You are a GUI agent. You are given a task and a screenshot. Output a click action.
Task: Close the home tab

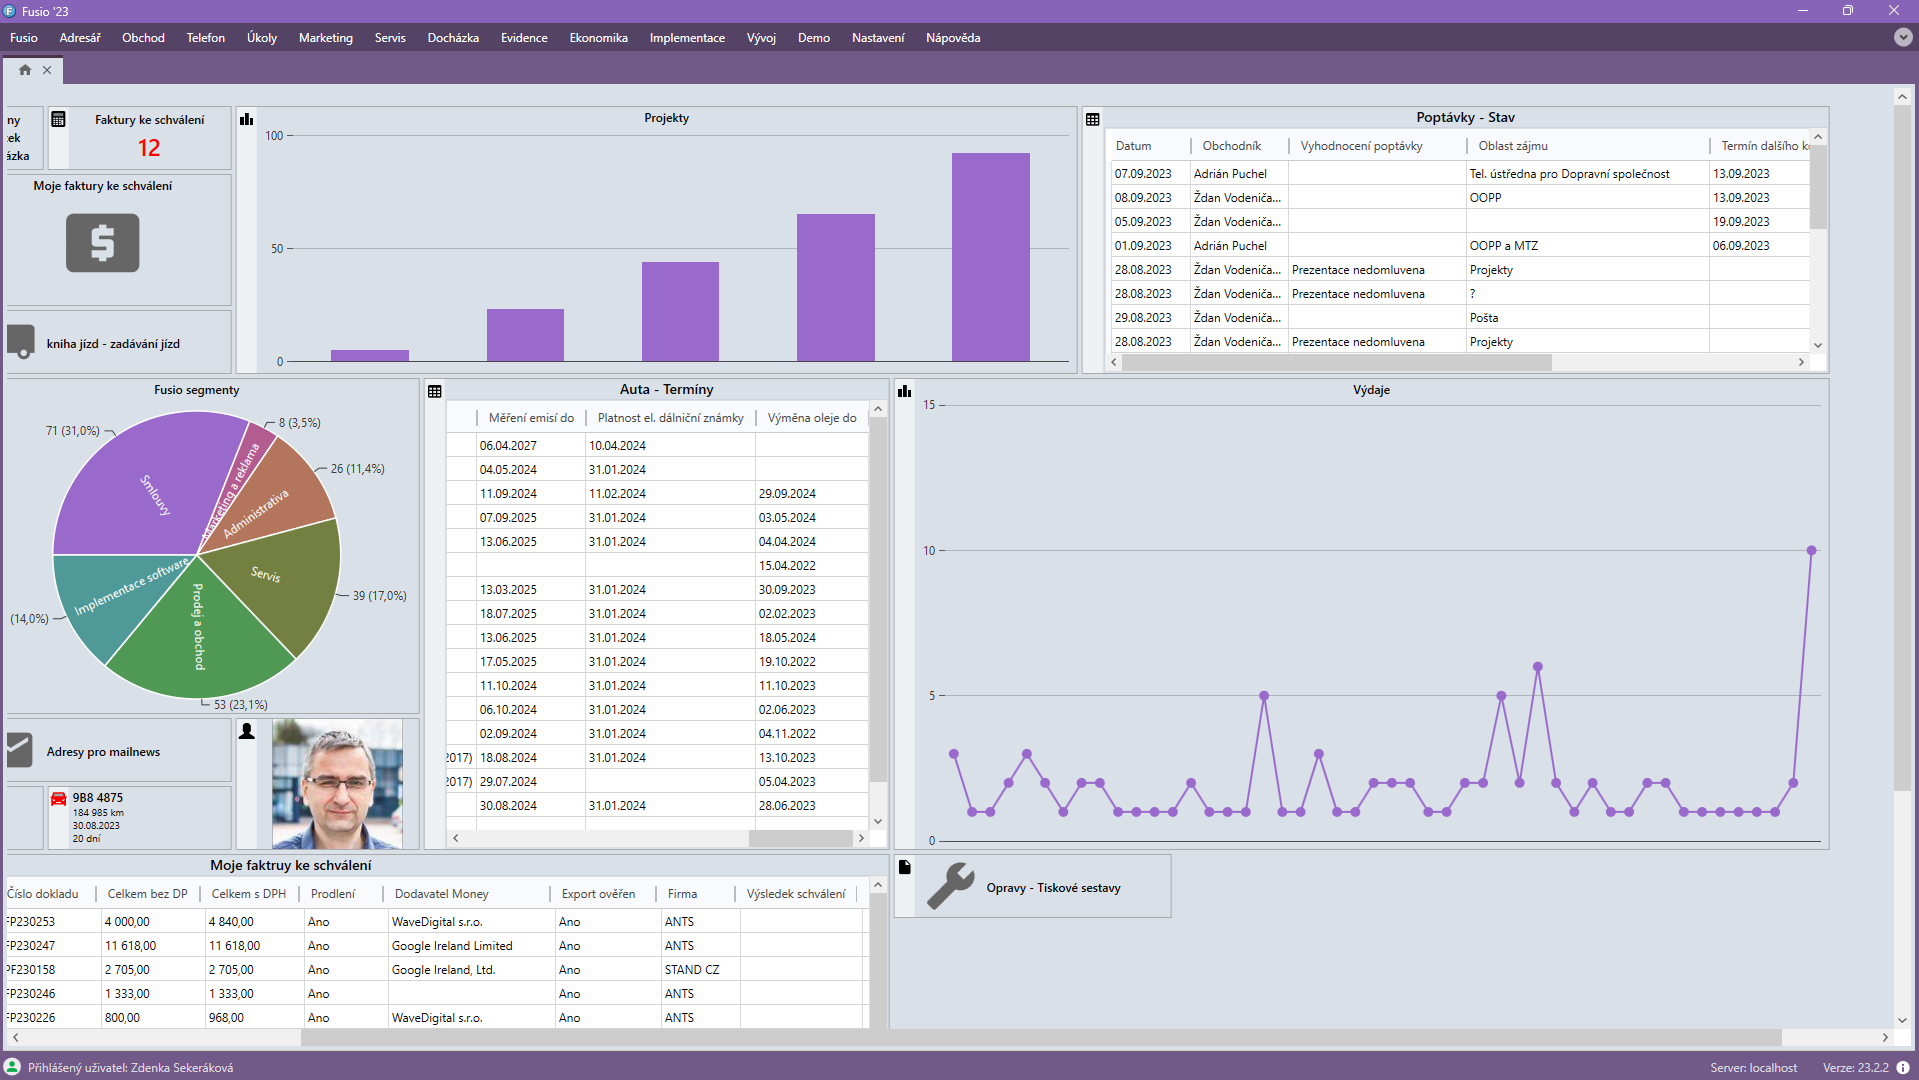[x=47, y=70]
